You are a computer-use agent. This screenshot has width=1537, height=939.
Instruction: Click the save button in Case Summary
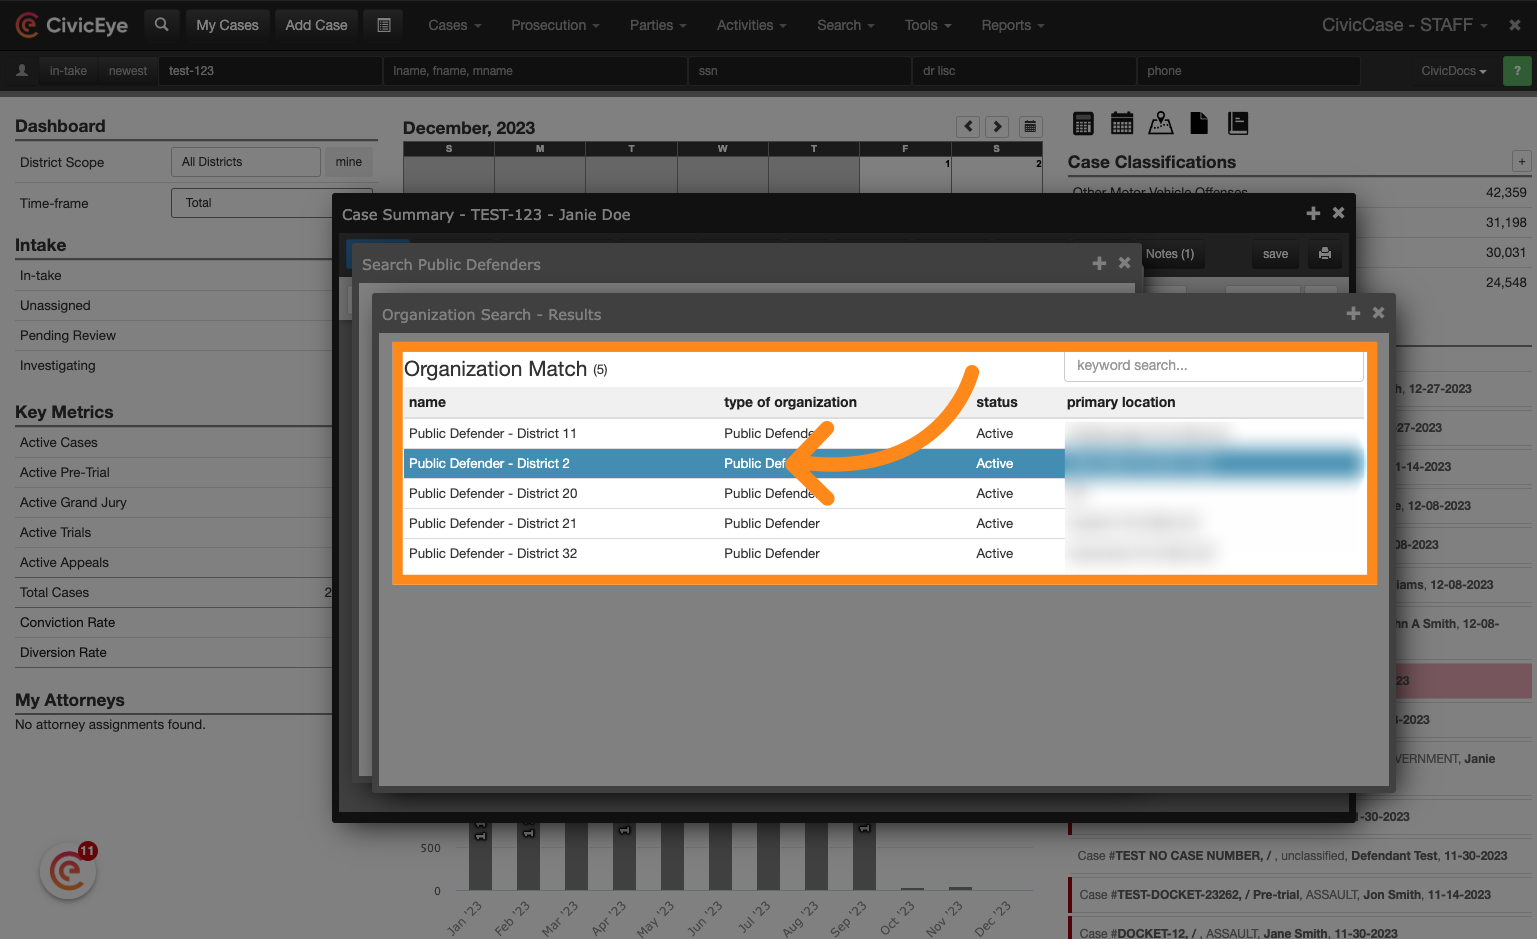[x=1275, y=254]
